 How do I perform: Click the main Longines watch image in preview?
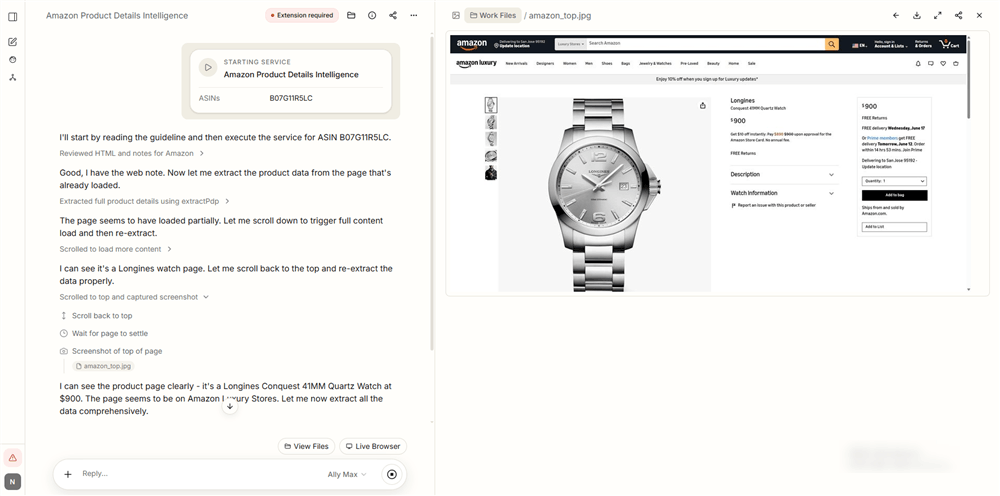coord(605,194)
